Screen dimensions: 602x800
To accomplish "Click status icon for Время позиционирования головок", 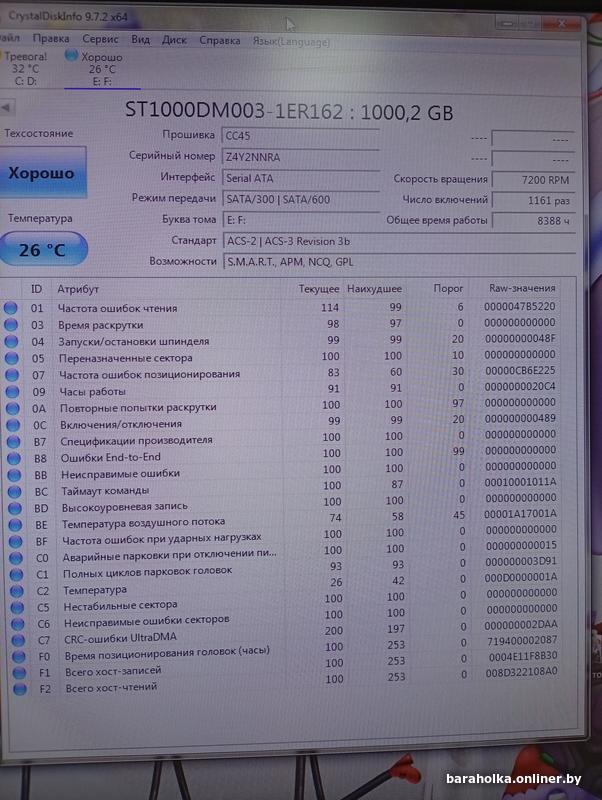I will (19, 657).
